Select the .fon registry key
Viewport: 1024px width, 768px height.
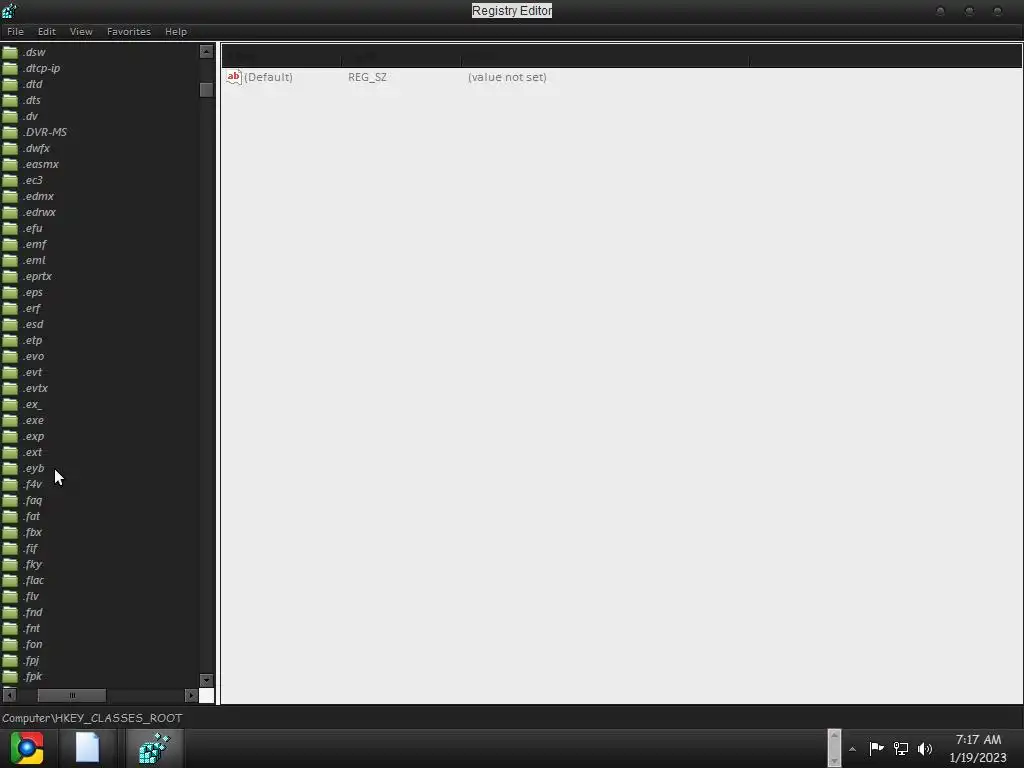33,644
